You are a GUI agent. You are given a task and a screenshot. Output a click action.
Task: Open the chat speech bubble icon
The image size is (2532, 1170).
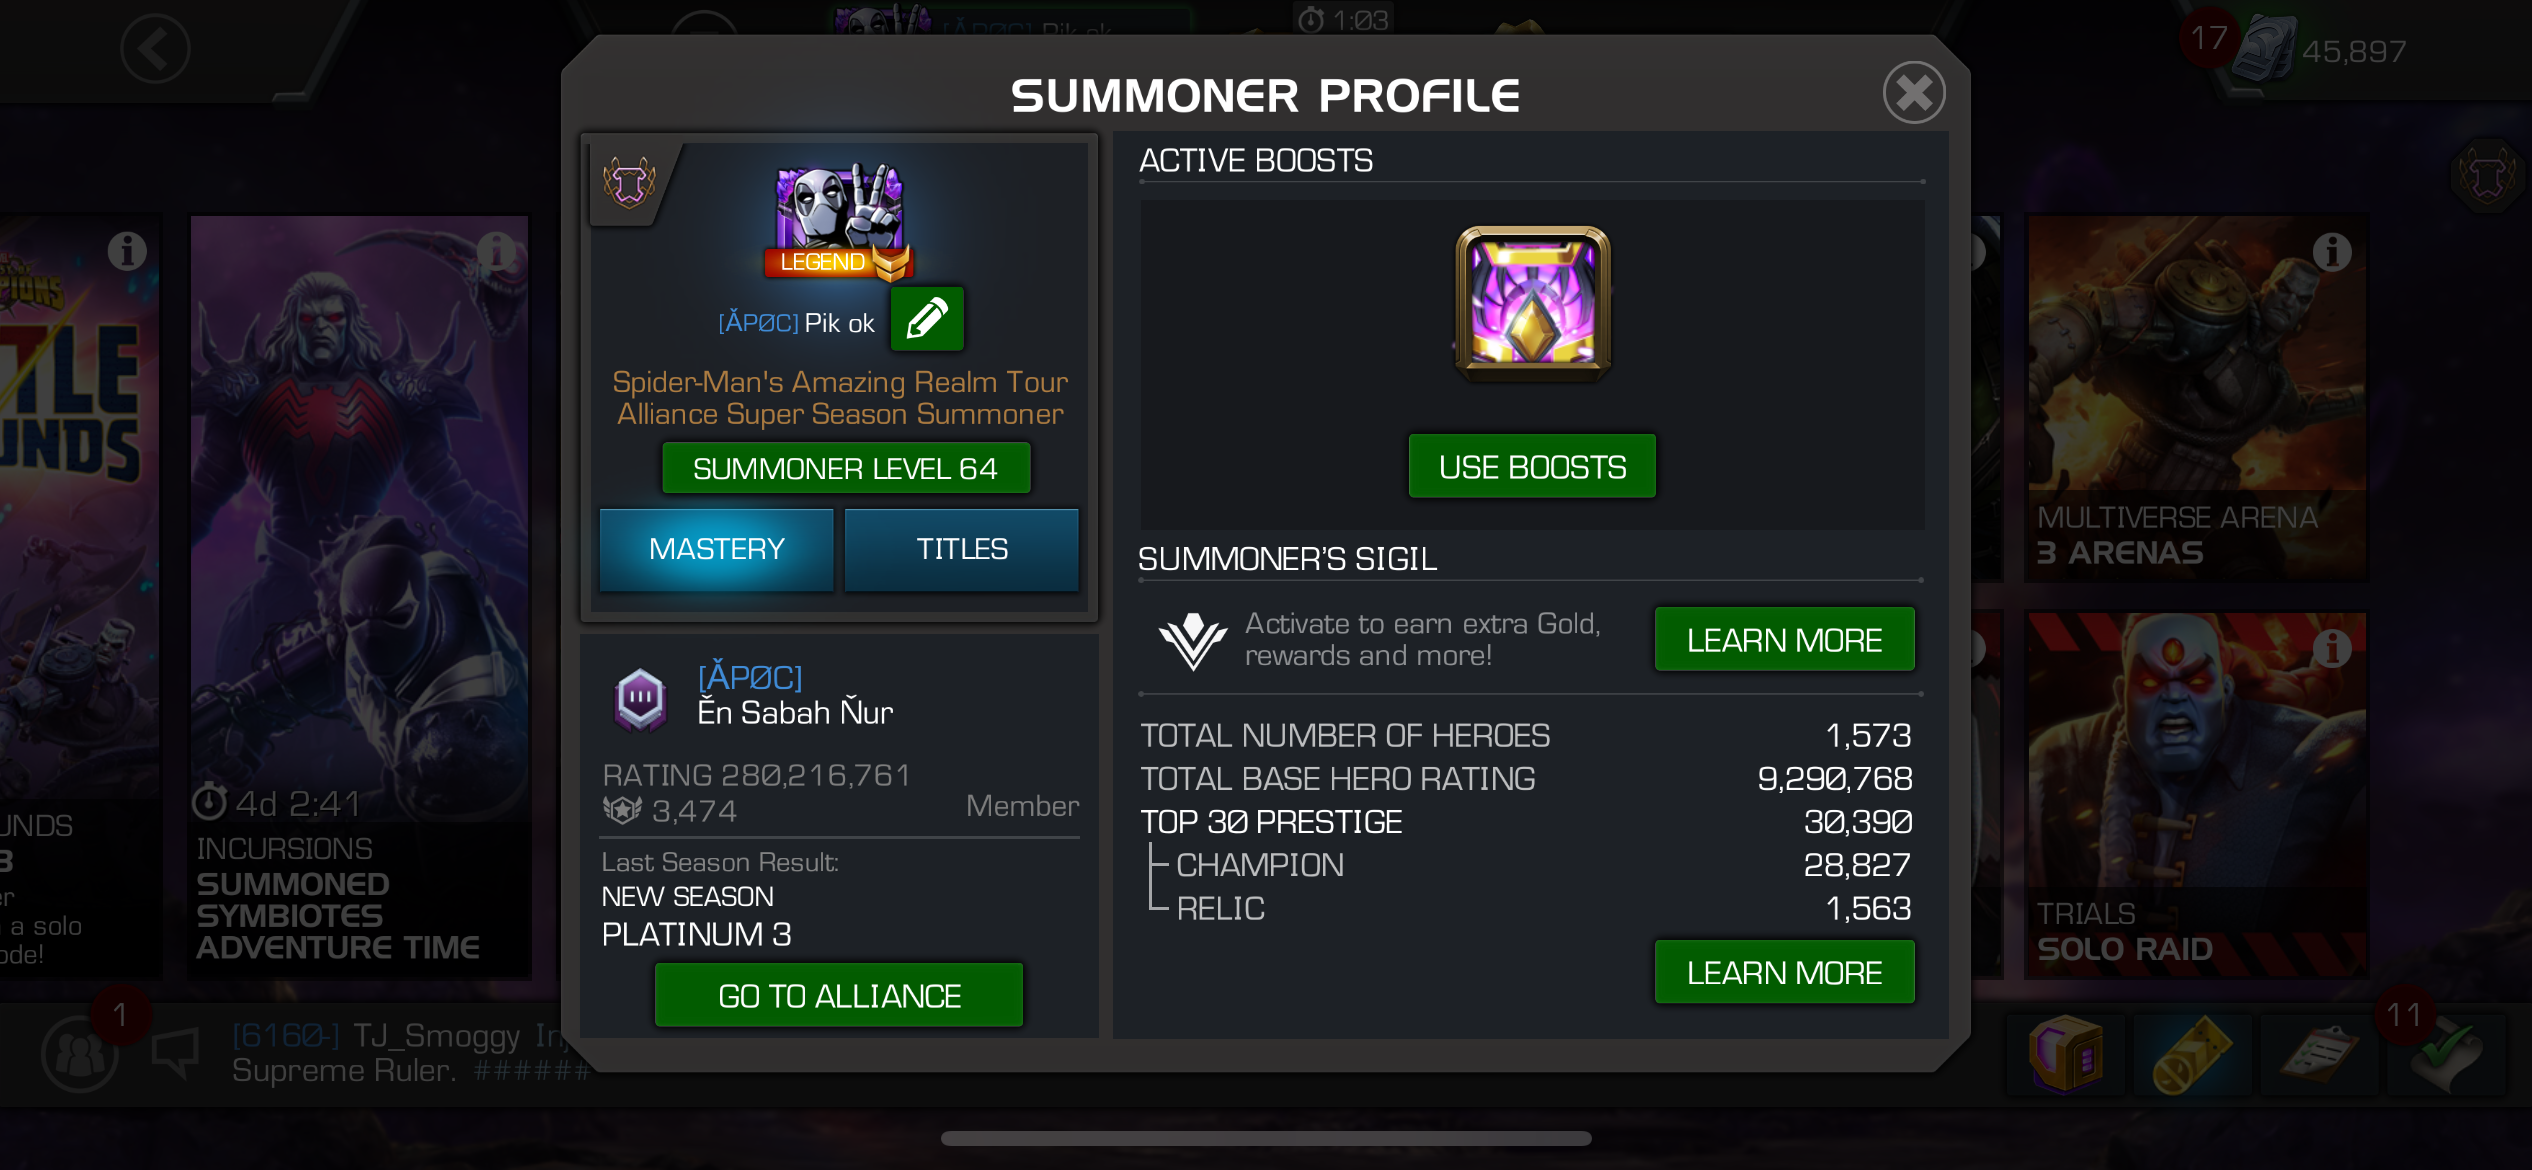(176, 1053)
